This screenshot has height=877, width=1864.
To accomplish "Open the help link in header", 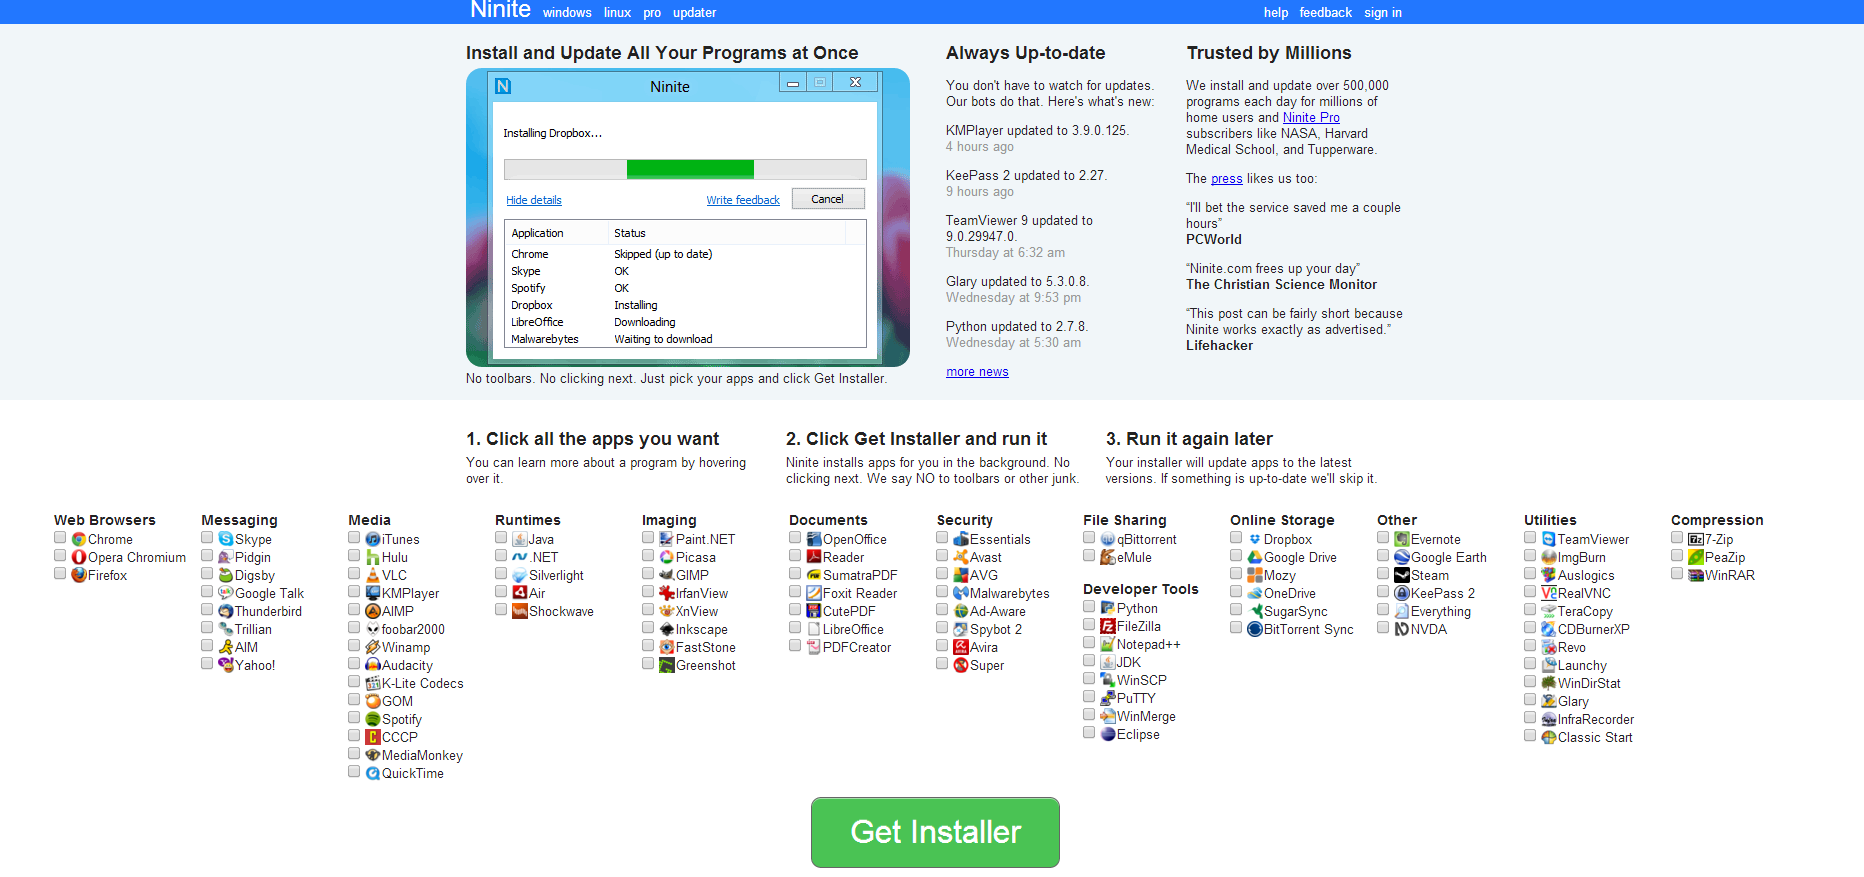I will pyautogui.click(x=1276, y=13).
